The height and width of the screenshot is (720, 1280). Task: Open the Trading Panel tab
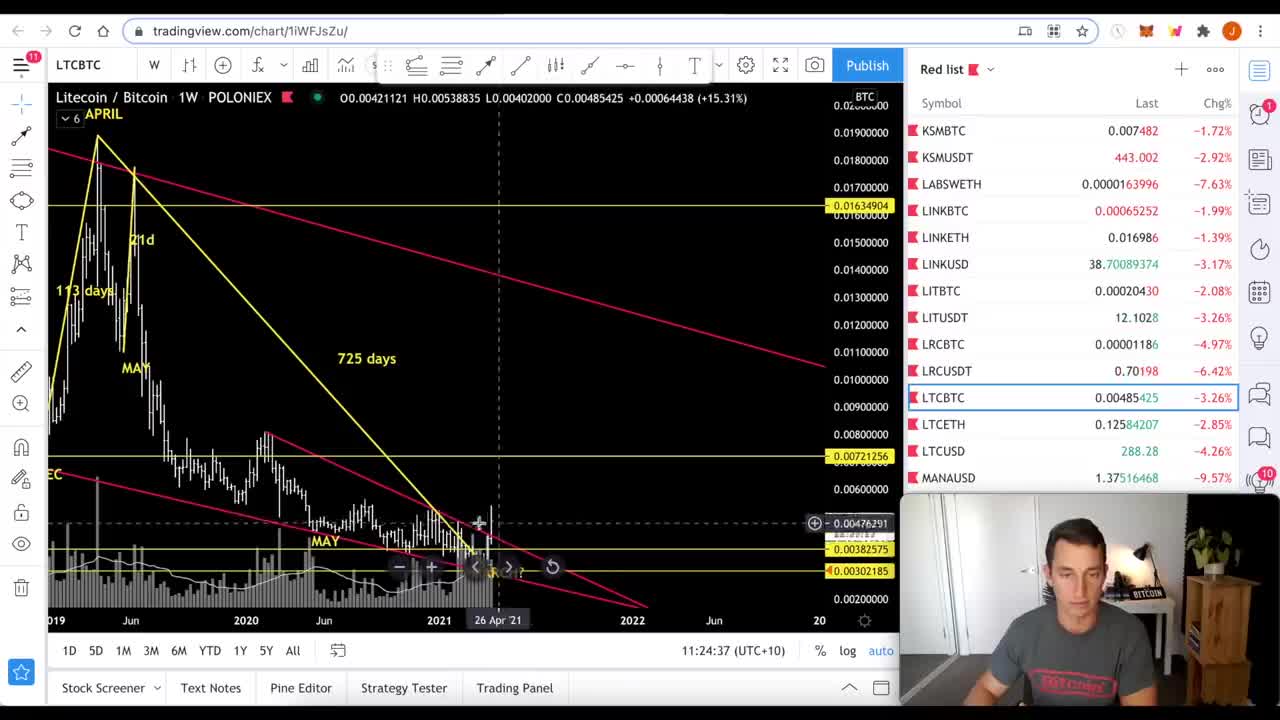tap(515, 688)
